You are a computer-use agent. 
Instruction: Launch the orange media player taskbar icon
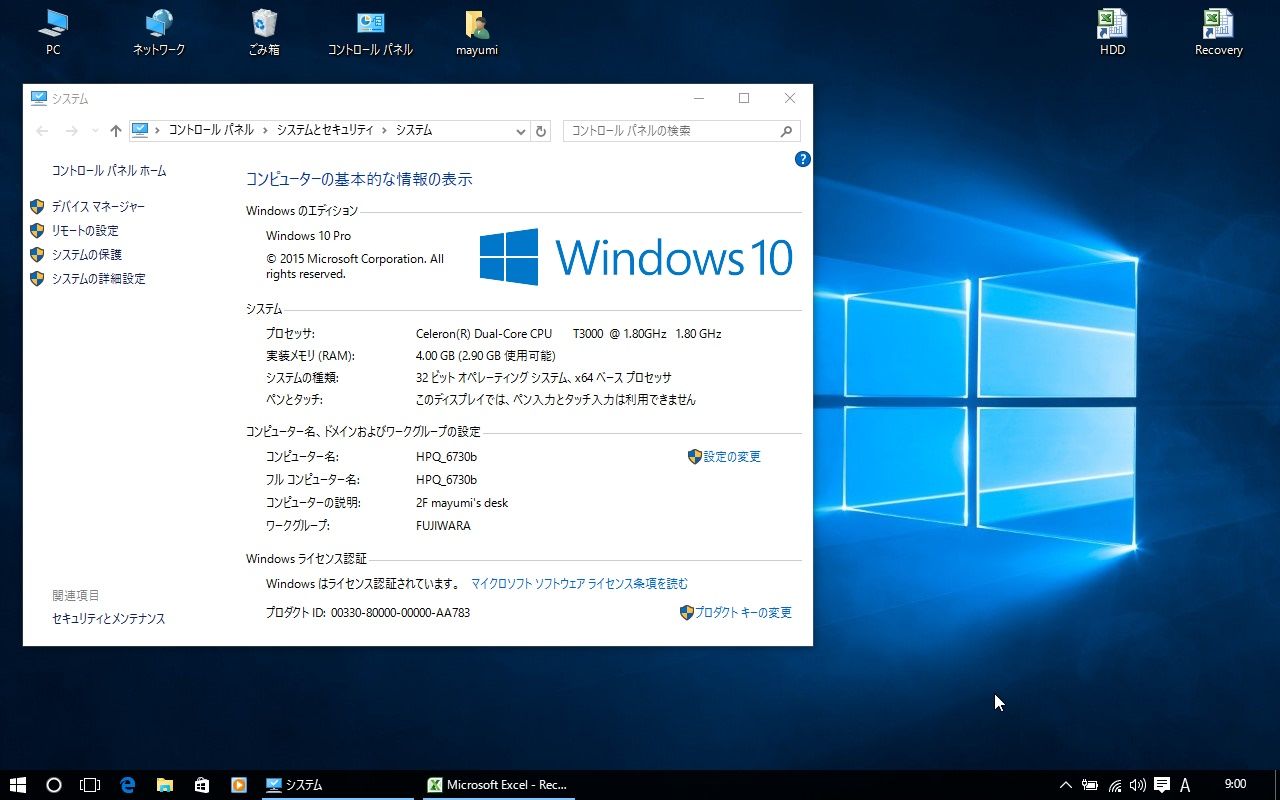[x=238, y=785]
